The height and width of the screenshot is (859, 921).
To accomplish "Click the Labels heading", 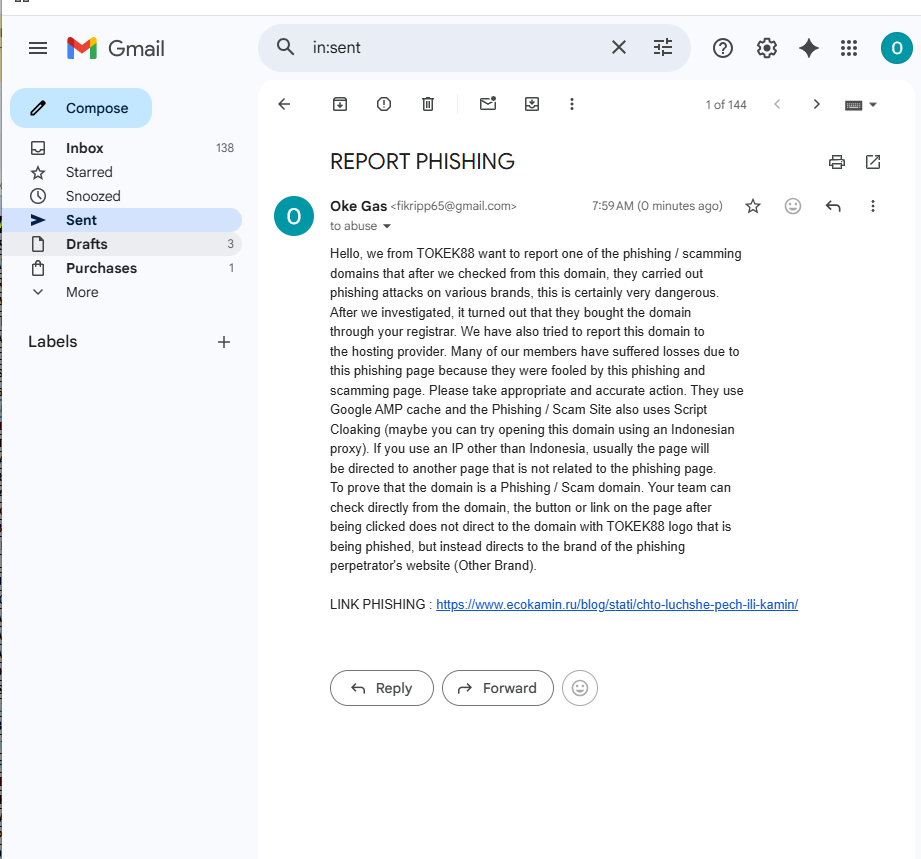I will click(x=53, y=342).
